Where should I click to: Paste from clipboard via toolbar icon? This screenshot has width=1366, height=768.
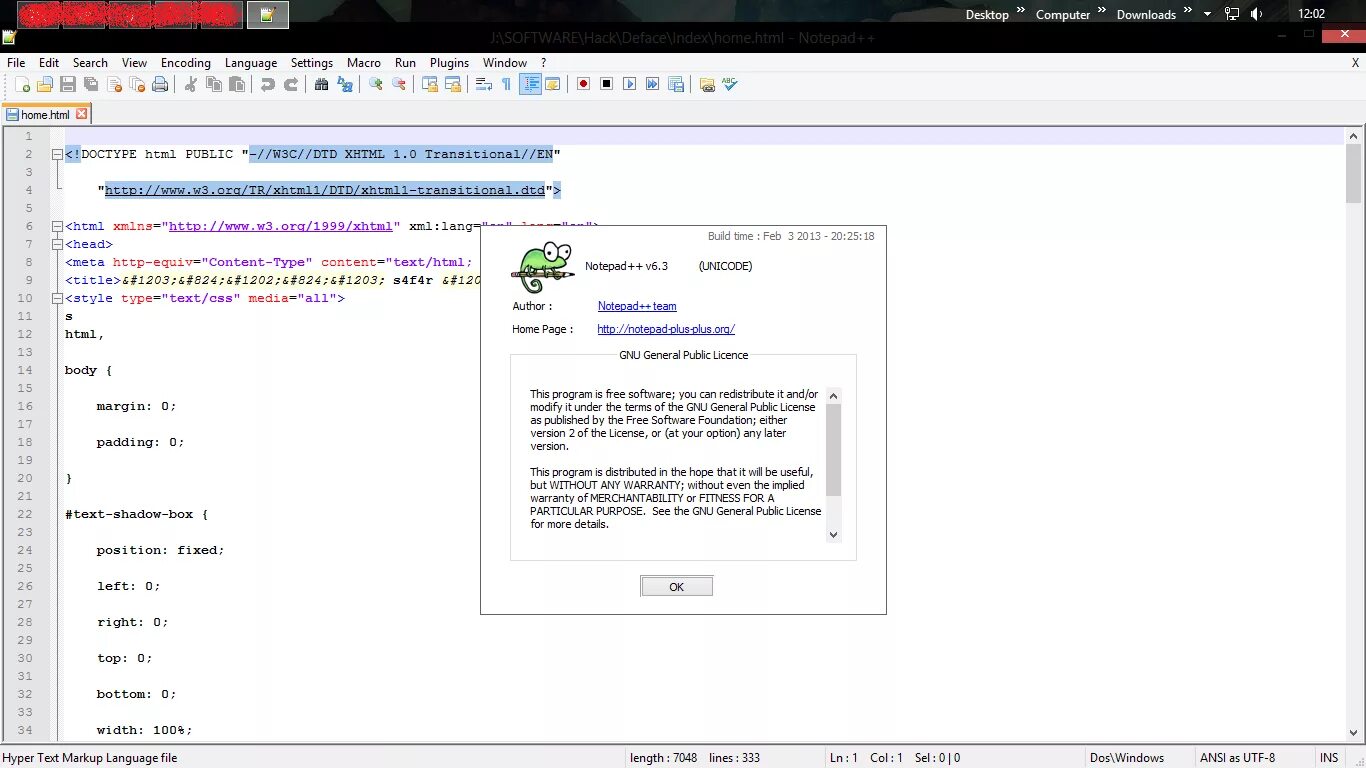point(237,84)
